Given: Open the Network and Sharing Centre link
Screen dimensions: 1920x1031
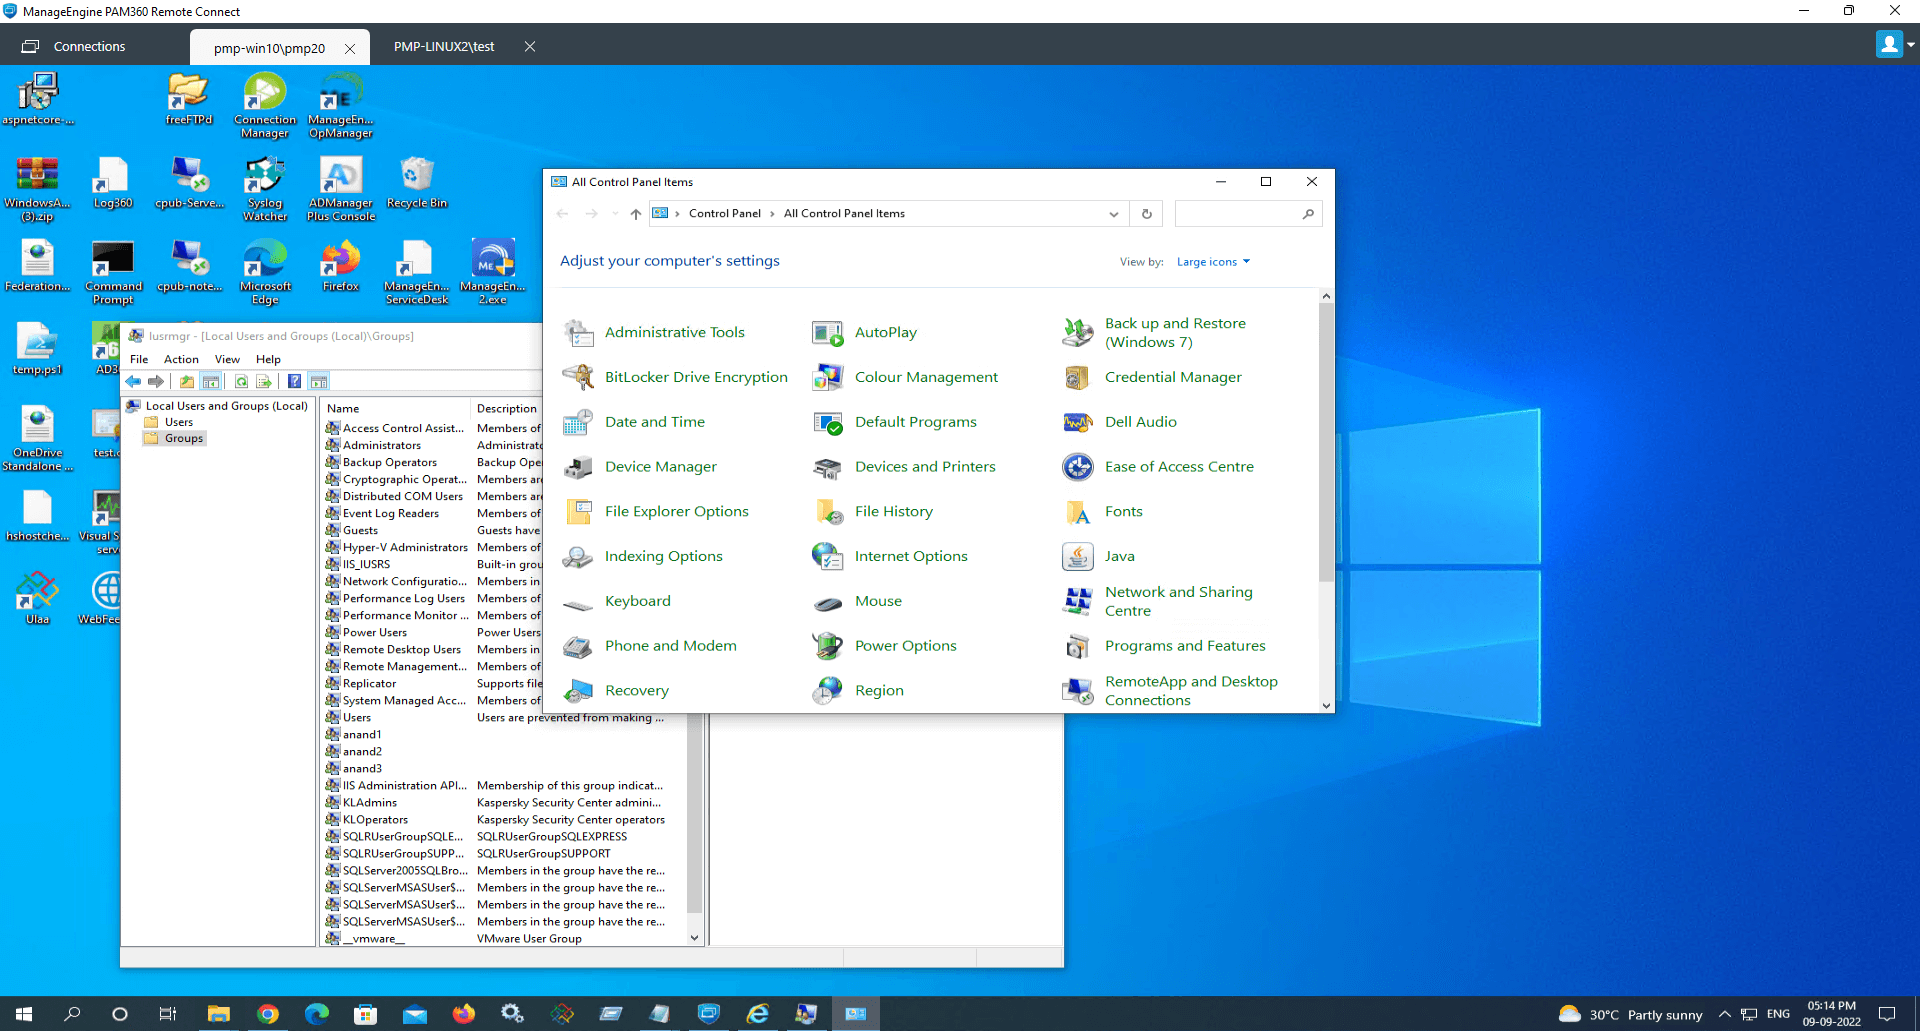Looking at the screenshot, I should click(1177, 601).
